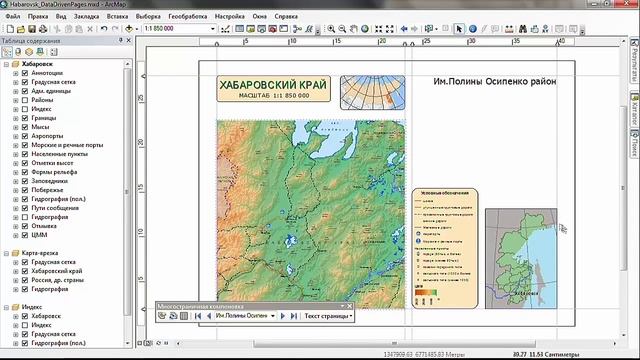Switch contents to List By Source
Image resolution: width=640 pixels, height=360 pixels.
18,52
